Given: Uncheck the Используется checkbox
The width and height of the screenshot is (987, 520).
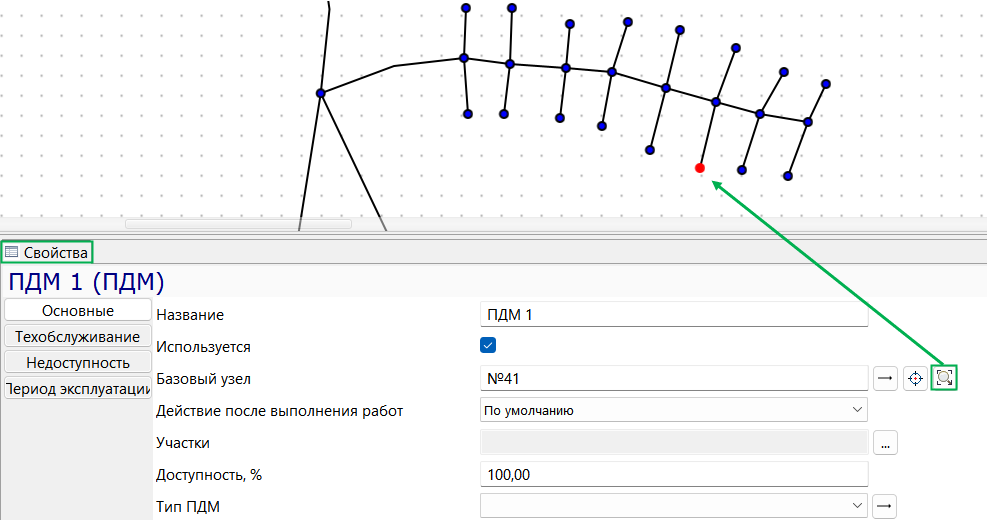Looking at the screenshot, I should tap(488, 345).
